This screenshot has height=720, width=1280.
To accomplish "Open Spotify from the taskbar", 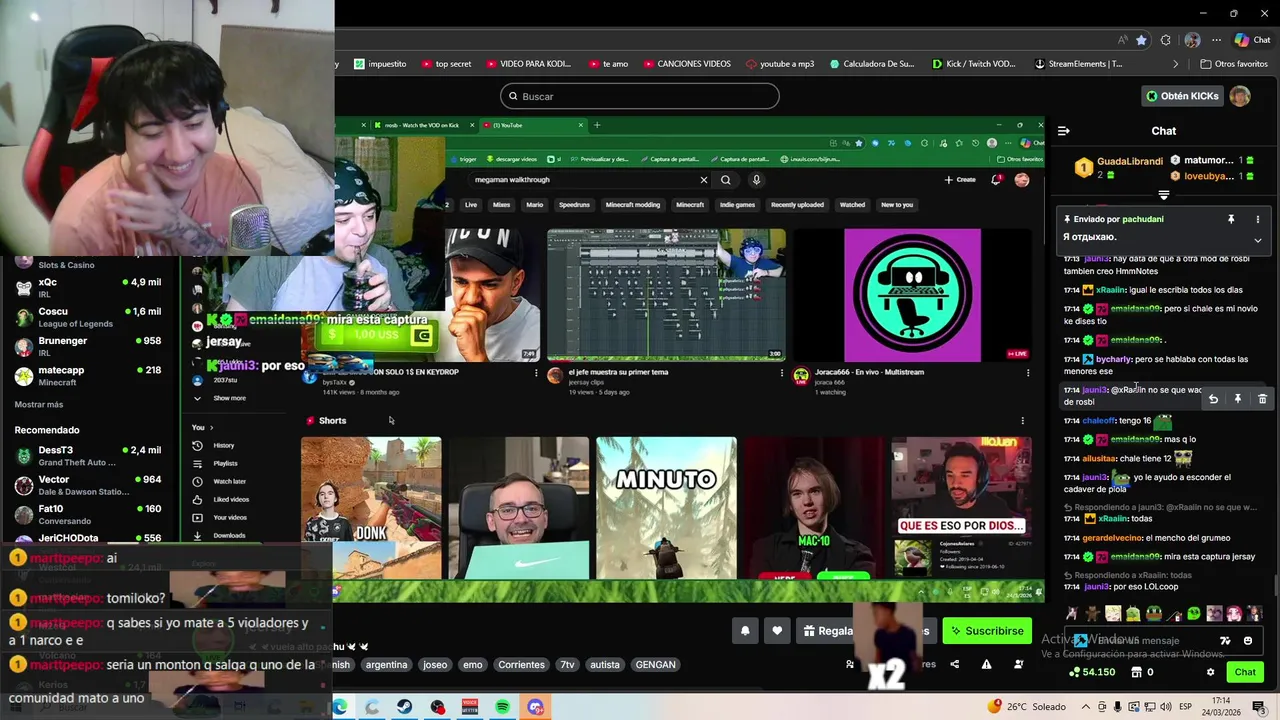I will click(502, 707).
